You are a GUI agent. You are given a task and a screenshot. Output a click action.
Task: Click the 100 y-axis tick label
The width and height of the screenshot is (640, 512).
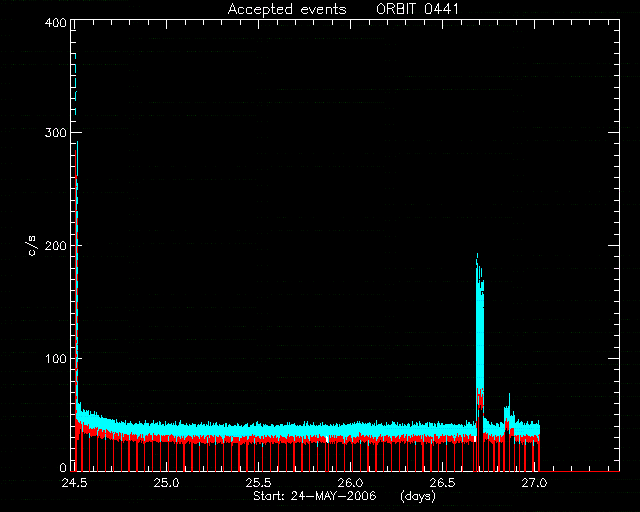click(x=56, y=358)
